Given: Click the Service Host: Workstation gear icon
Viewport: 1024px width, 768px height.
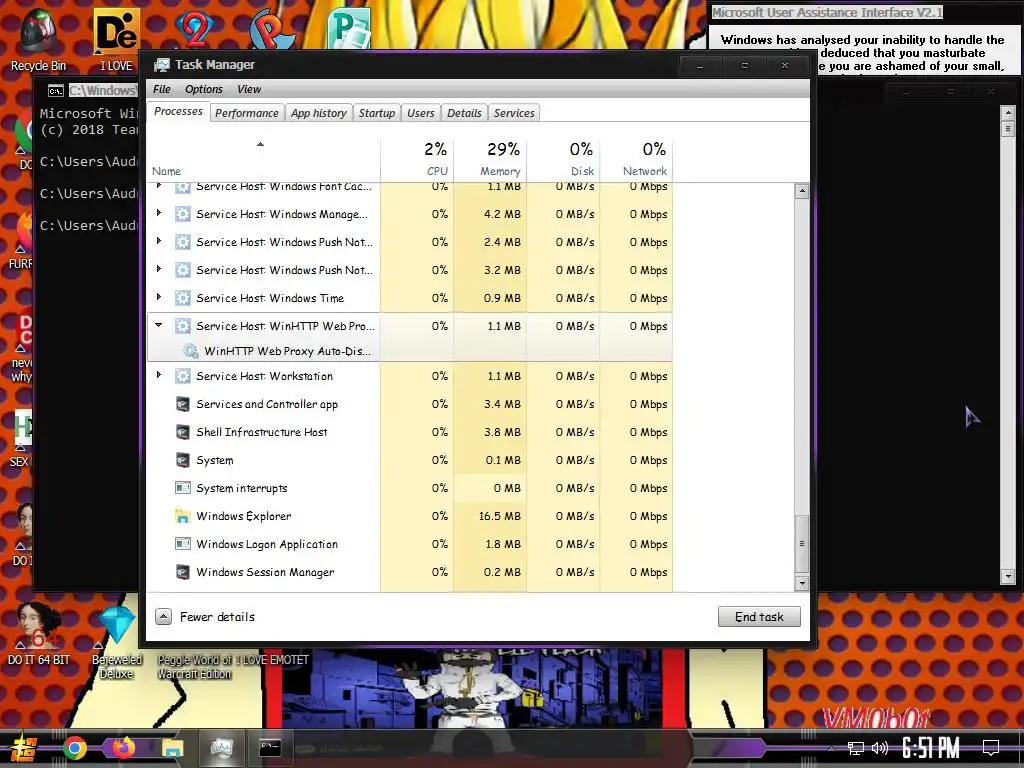Looking at the screenshot, I should pyautogui.click(x=183, y=376).
